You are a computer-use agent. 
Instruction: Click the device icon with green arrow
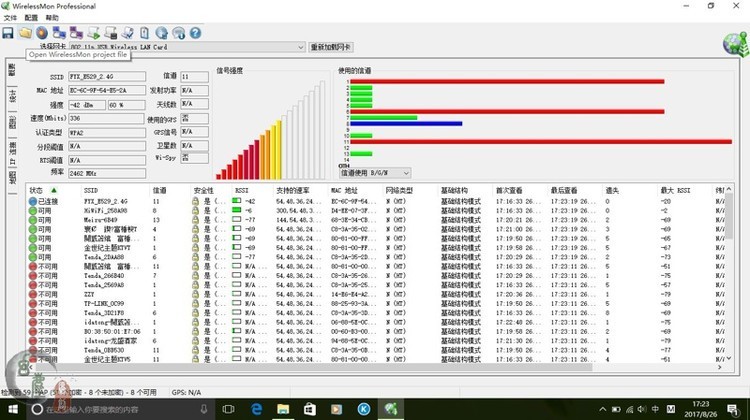(94, 33)
